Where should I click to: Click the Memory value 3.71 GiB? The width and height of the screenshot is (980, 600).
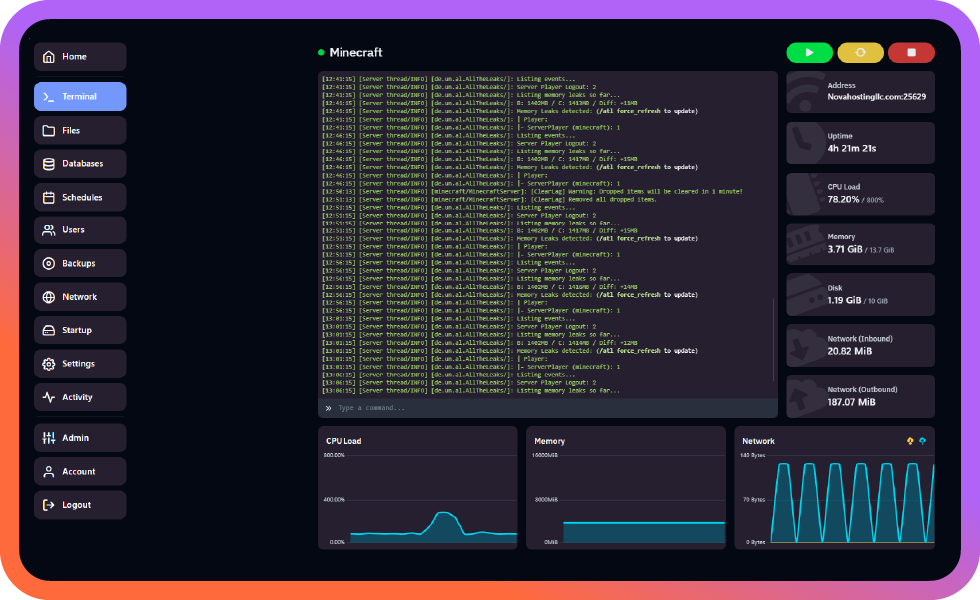845,249
